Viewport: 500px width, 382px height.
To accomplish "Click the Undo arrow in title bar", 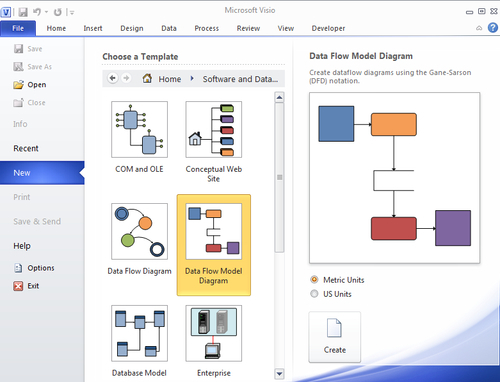I will pos(37,12).
